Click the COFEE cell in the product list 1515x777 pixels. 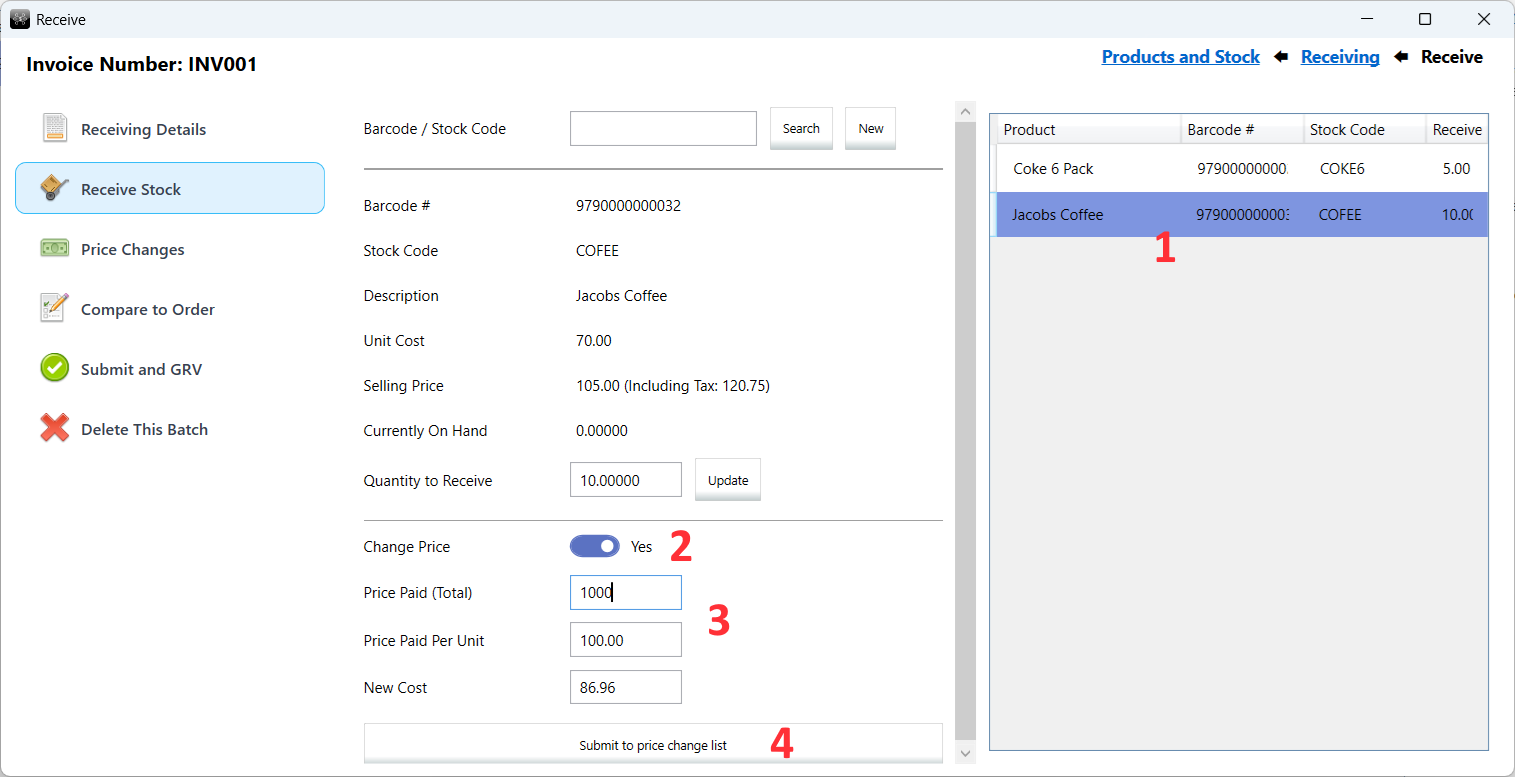(x=1340, y=214)
